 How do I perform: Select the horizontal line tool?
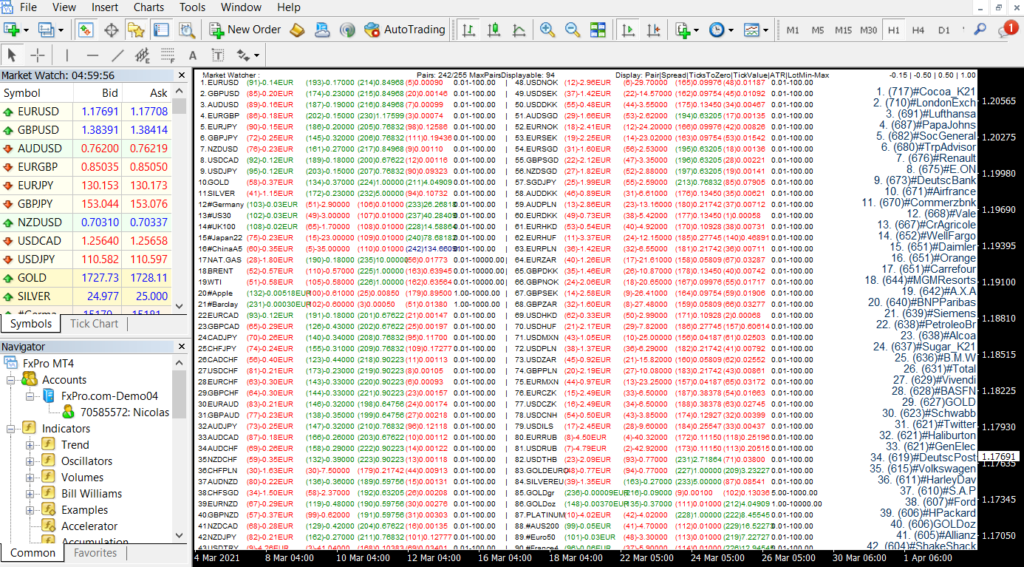[92, 55]
